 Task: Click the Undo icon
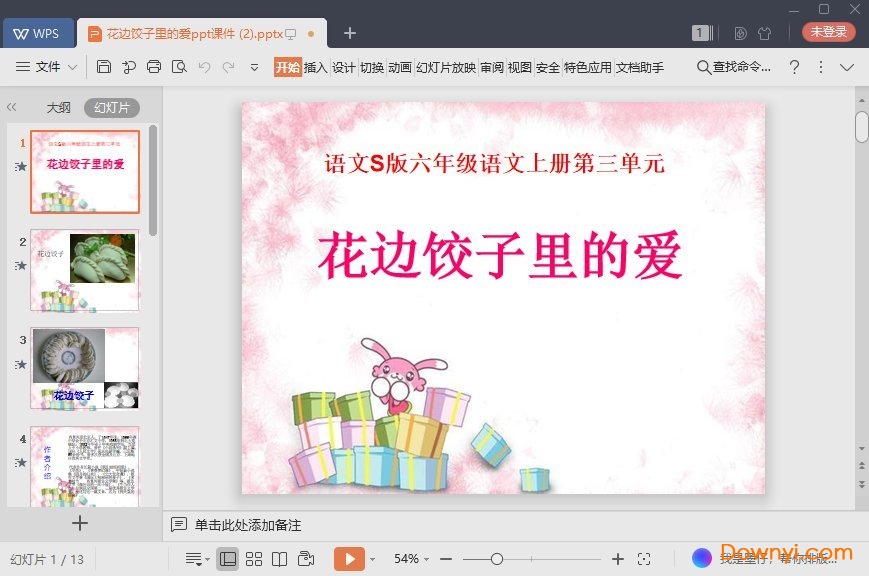tap(204, 66)
